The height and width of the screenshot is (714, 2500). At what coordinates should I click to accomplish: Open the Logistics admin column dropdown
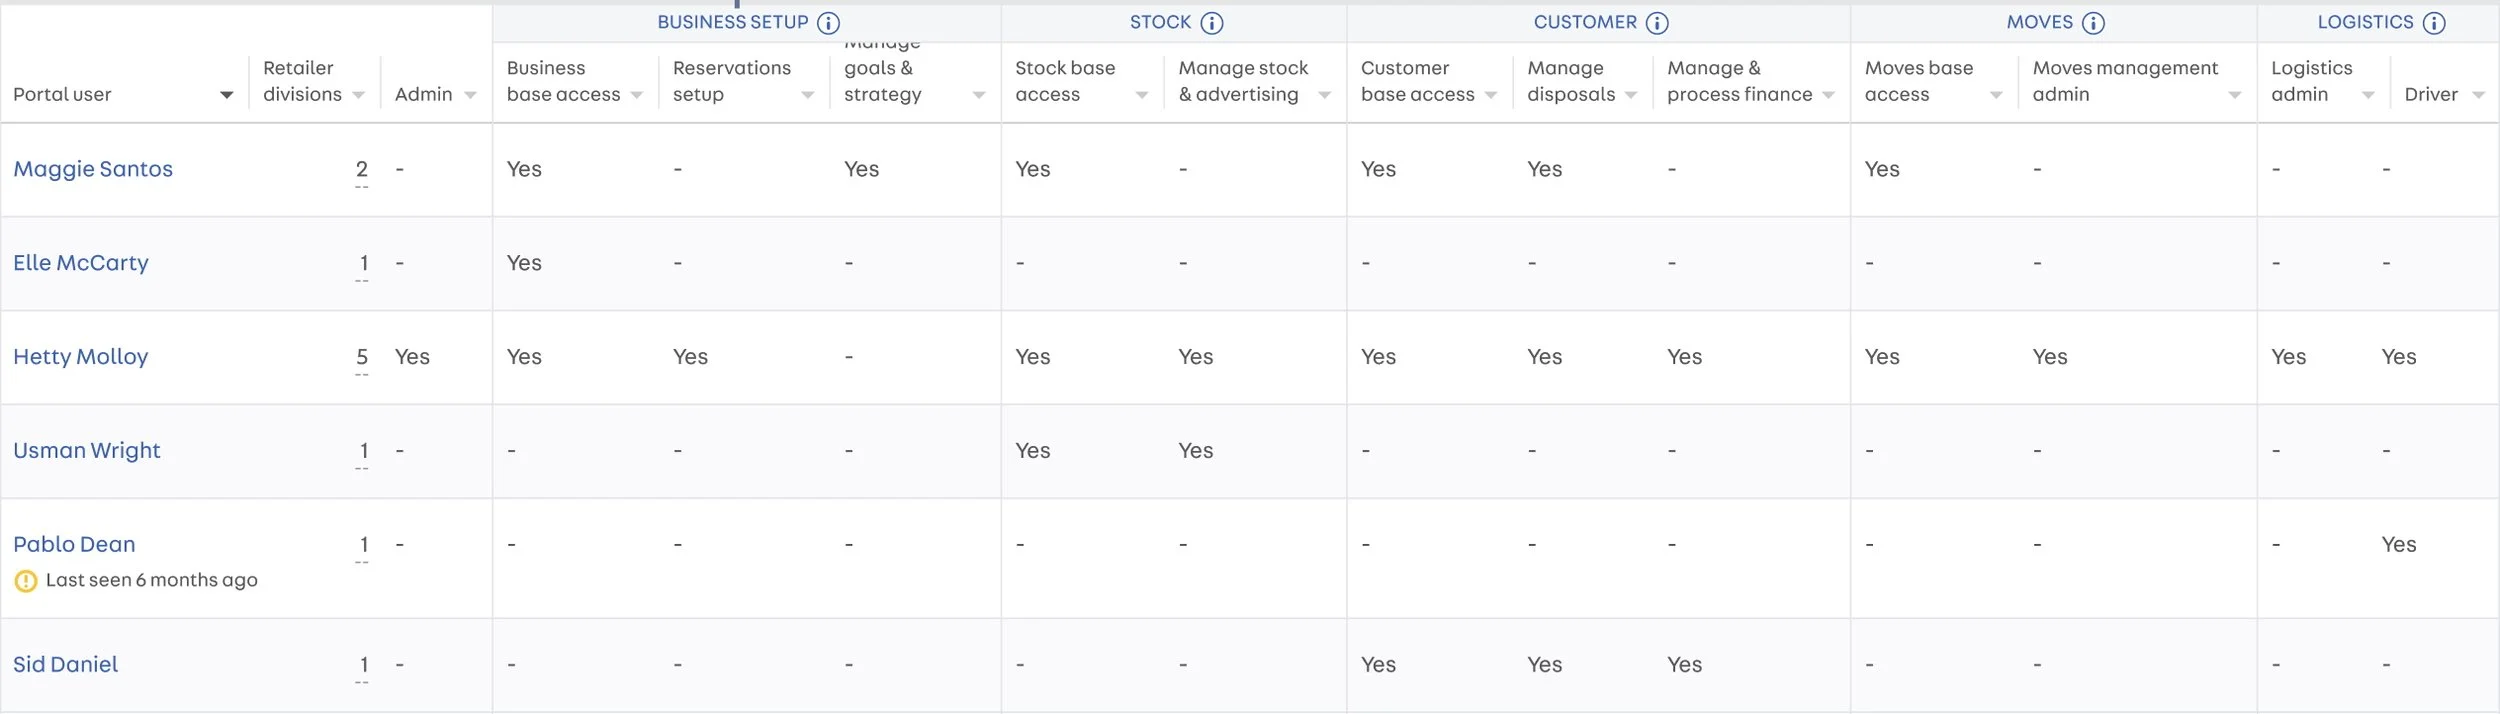click(x=2368, y=95)
